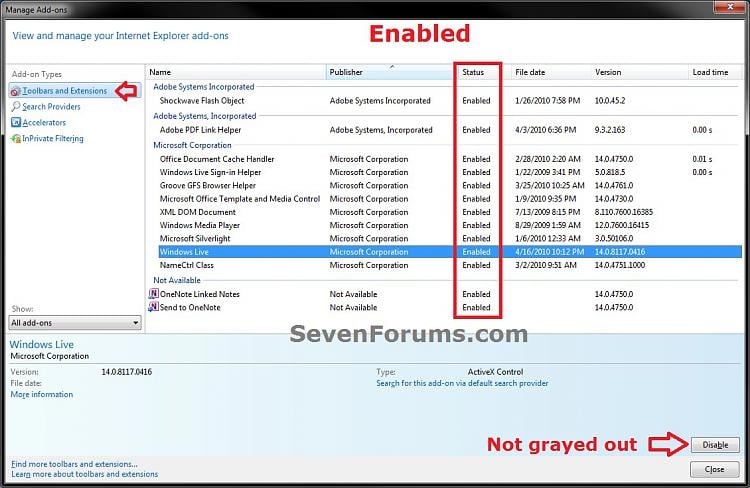Click Not Available group header

pos(177,280)
